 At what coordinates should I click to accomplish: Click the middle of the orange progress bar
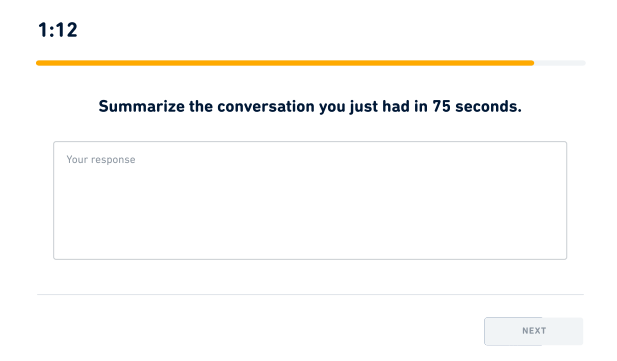285,63
